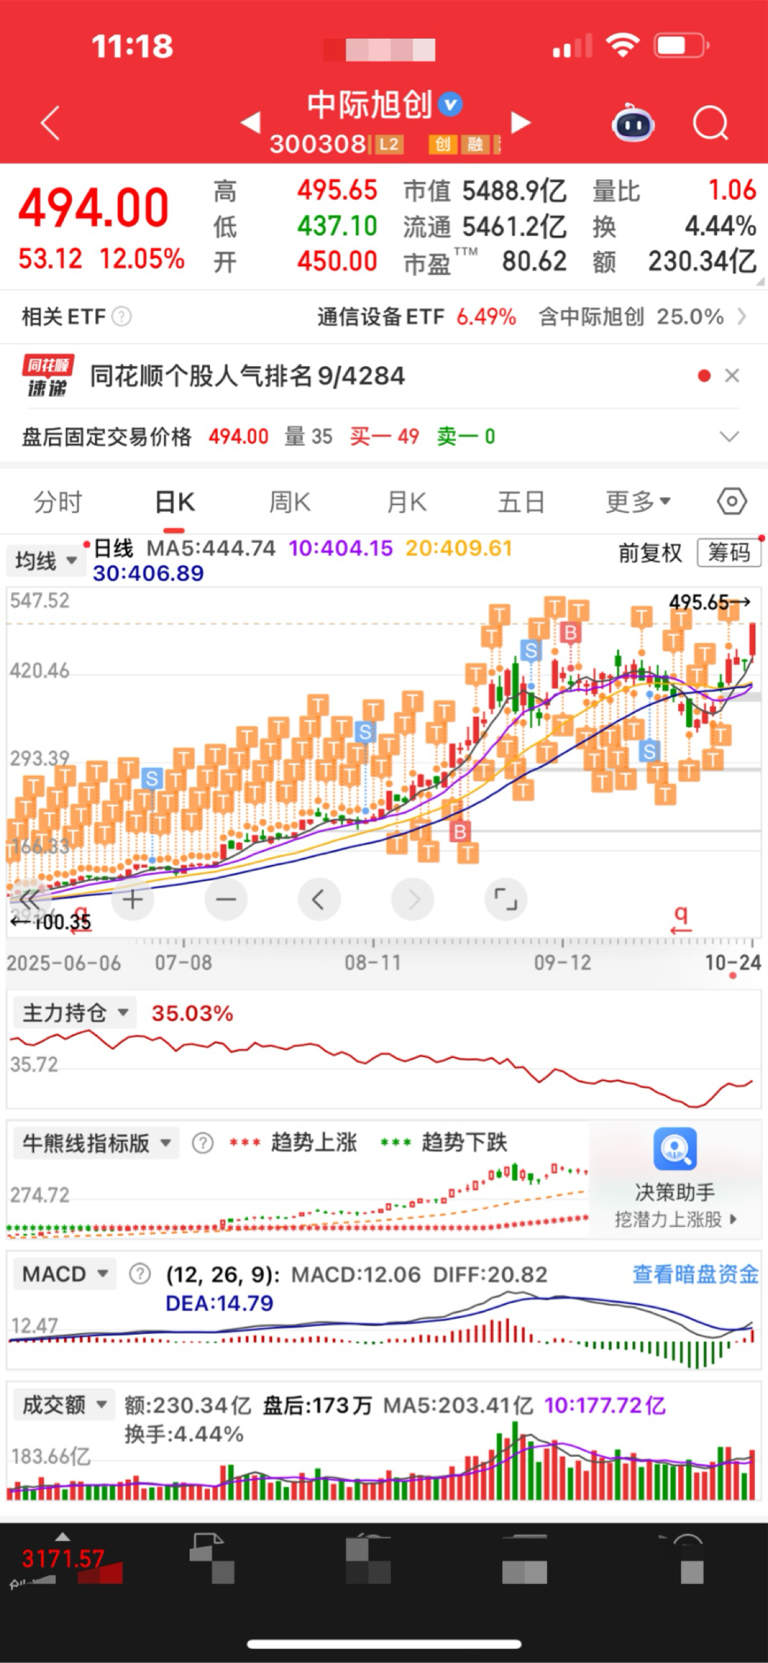Switch to the 分时 tab
The image size is (768, 1663).
pyautogui.click(x=58, y=502)
